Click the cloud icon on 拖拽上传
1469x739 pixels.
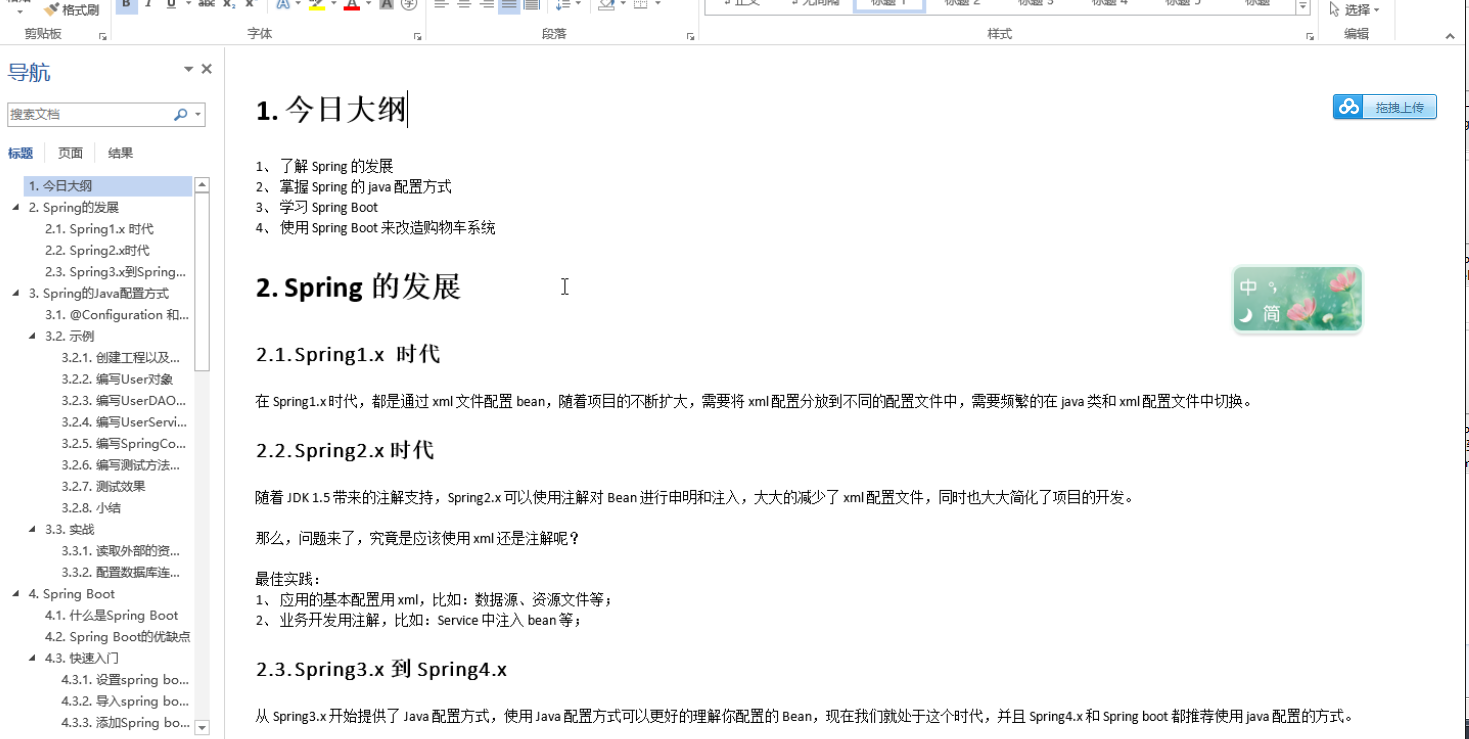[1349, 107]
